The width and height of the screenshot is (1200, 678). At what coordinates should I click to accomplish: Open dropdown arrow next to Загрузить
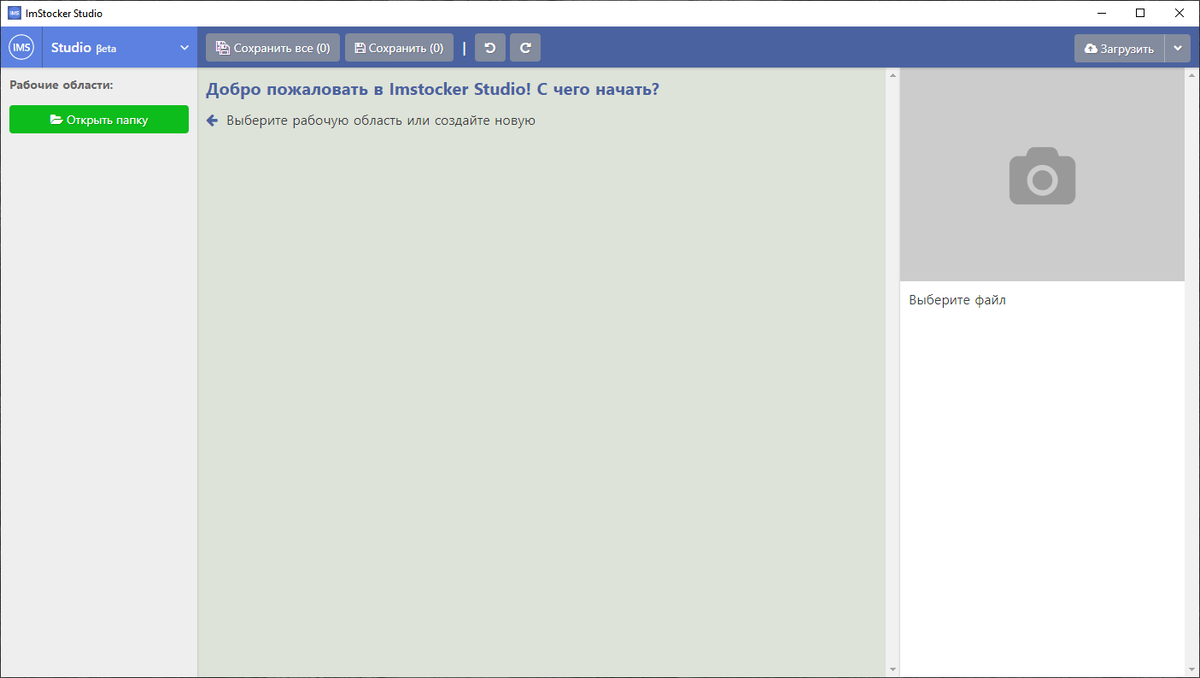tap(1178, 48)
